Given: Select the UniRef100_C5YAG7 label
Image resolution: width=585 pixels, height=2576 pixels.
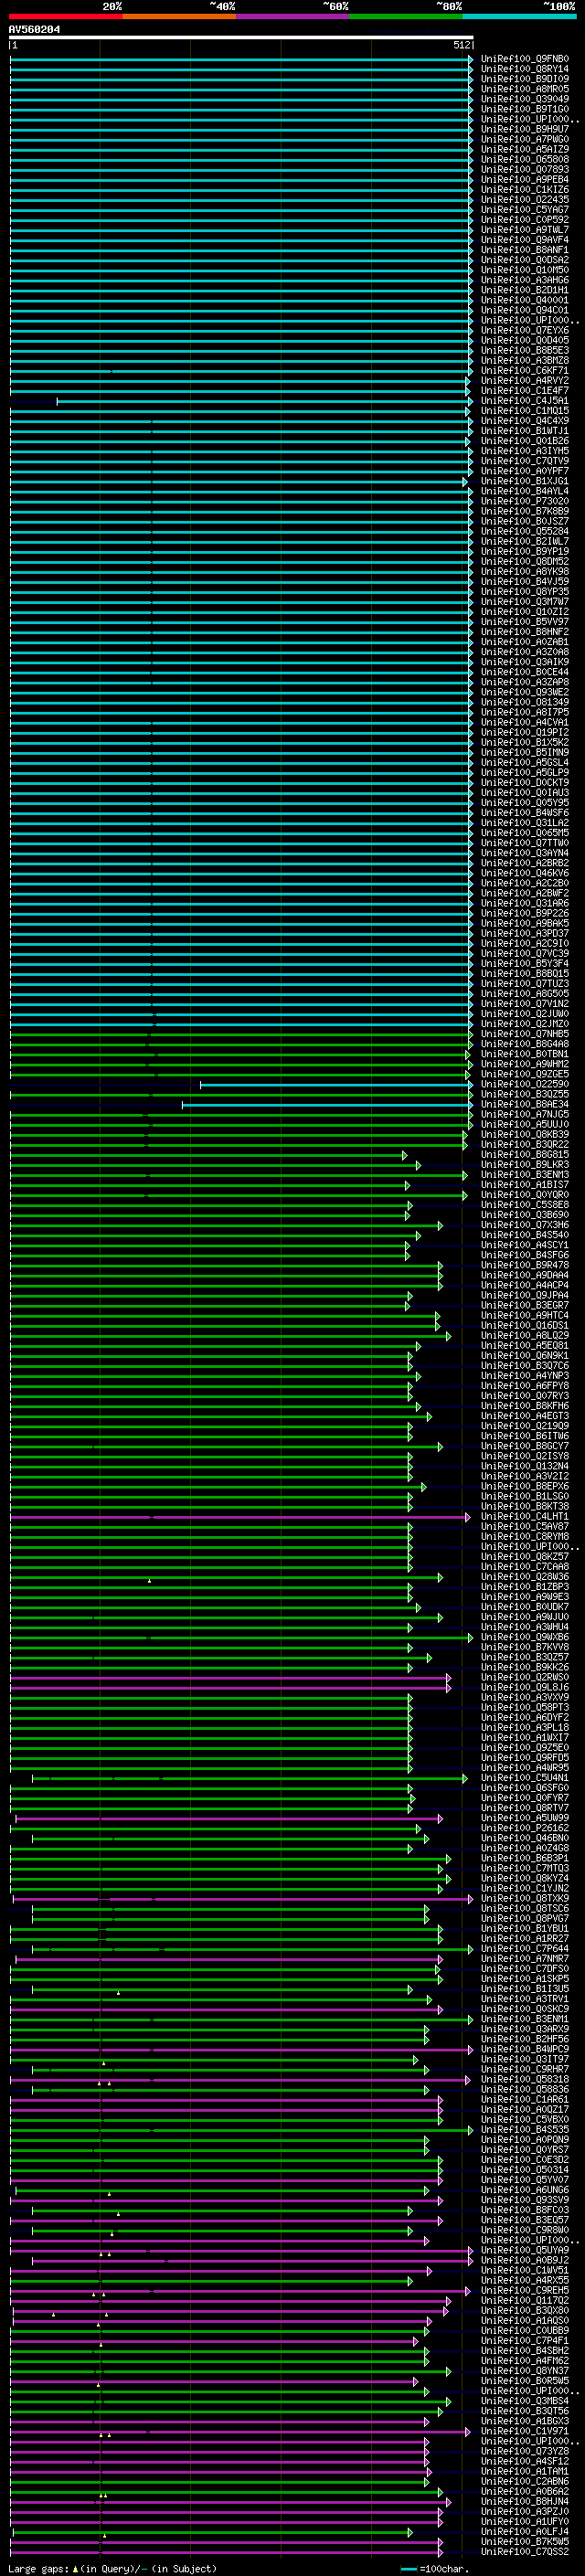Looking at the screenshot, I should point(524,210).
